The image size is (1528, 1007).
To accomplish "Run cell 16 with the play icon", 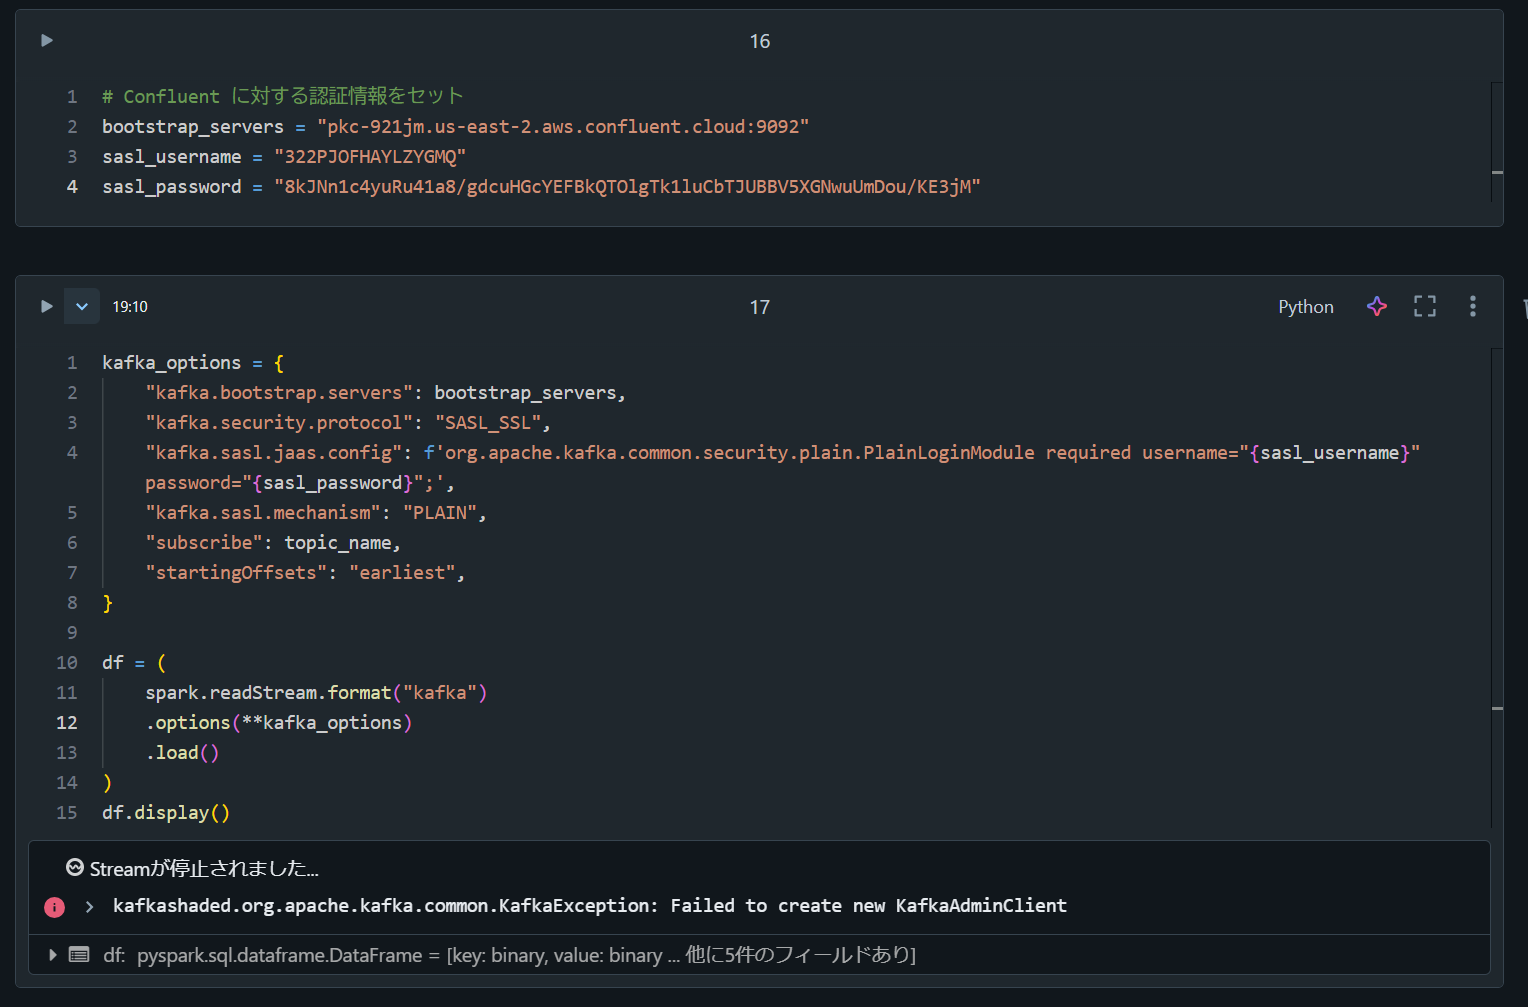I will tap(46, 41).
